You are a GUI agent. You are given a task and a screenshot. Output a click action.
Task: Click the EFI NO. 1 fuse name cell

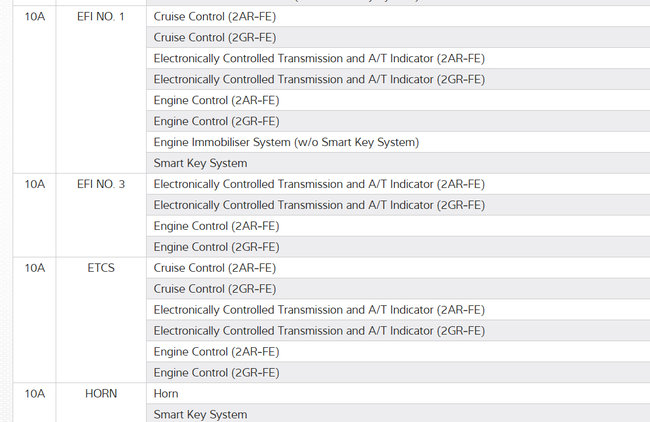(101, 17)
